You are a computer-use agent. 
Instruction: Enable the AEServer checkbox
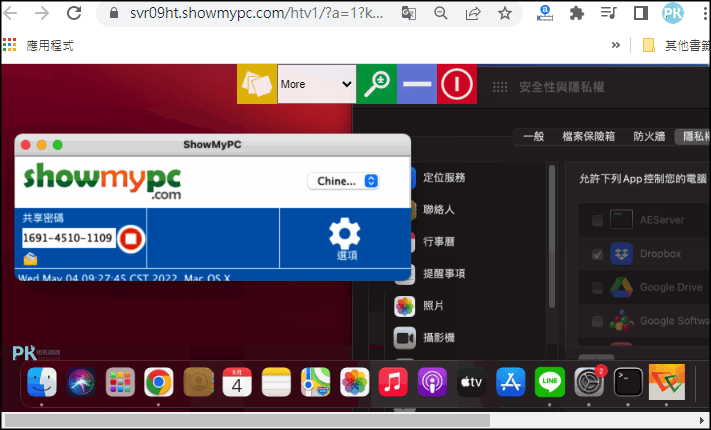597,220
